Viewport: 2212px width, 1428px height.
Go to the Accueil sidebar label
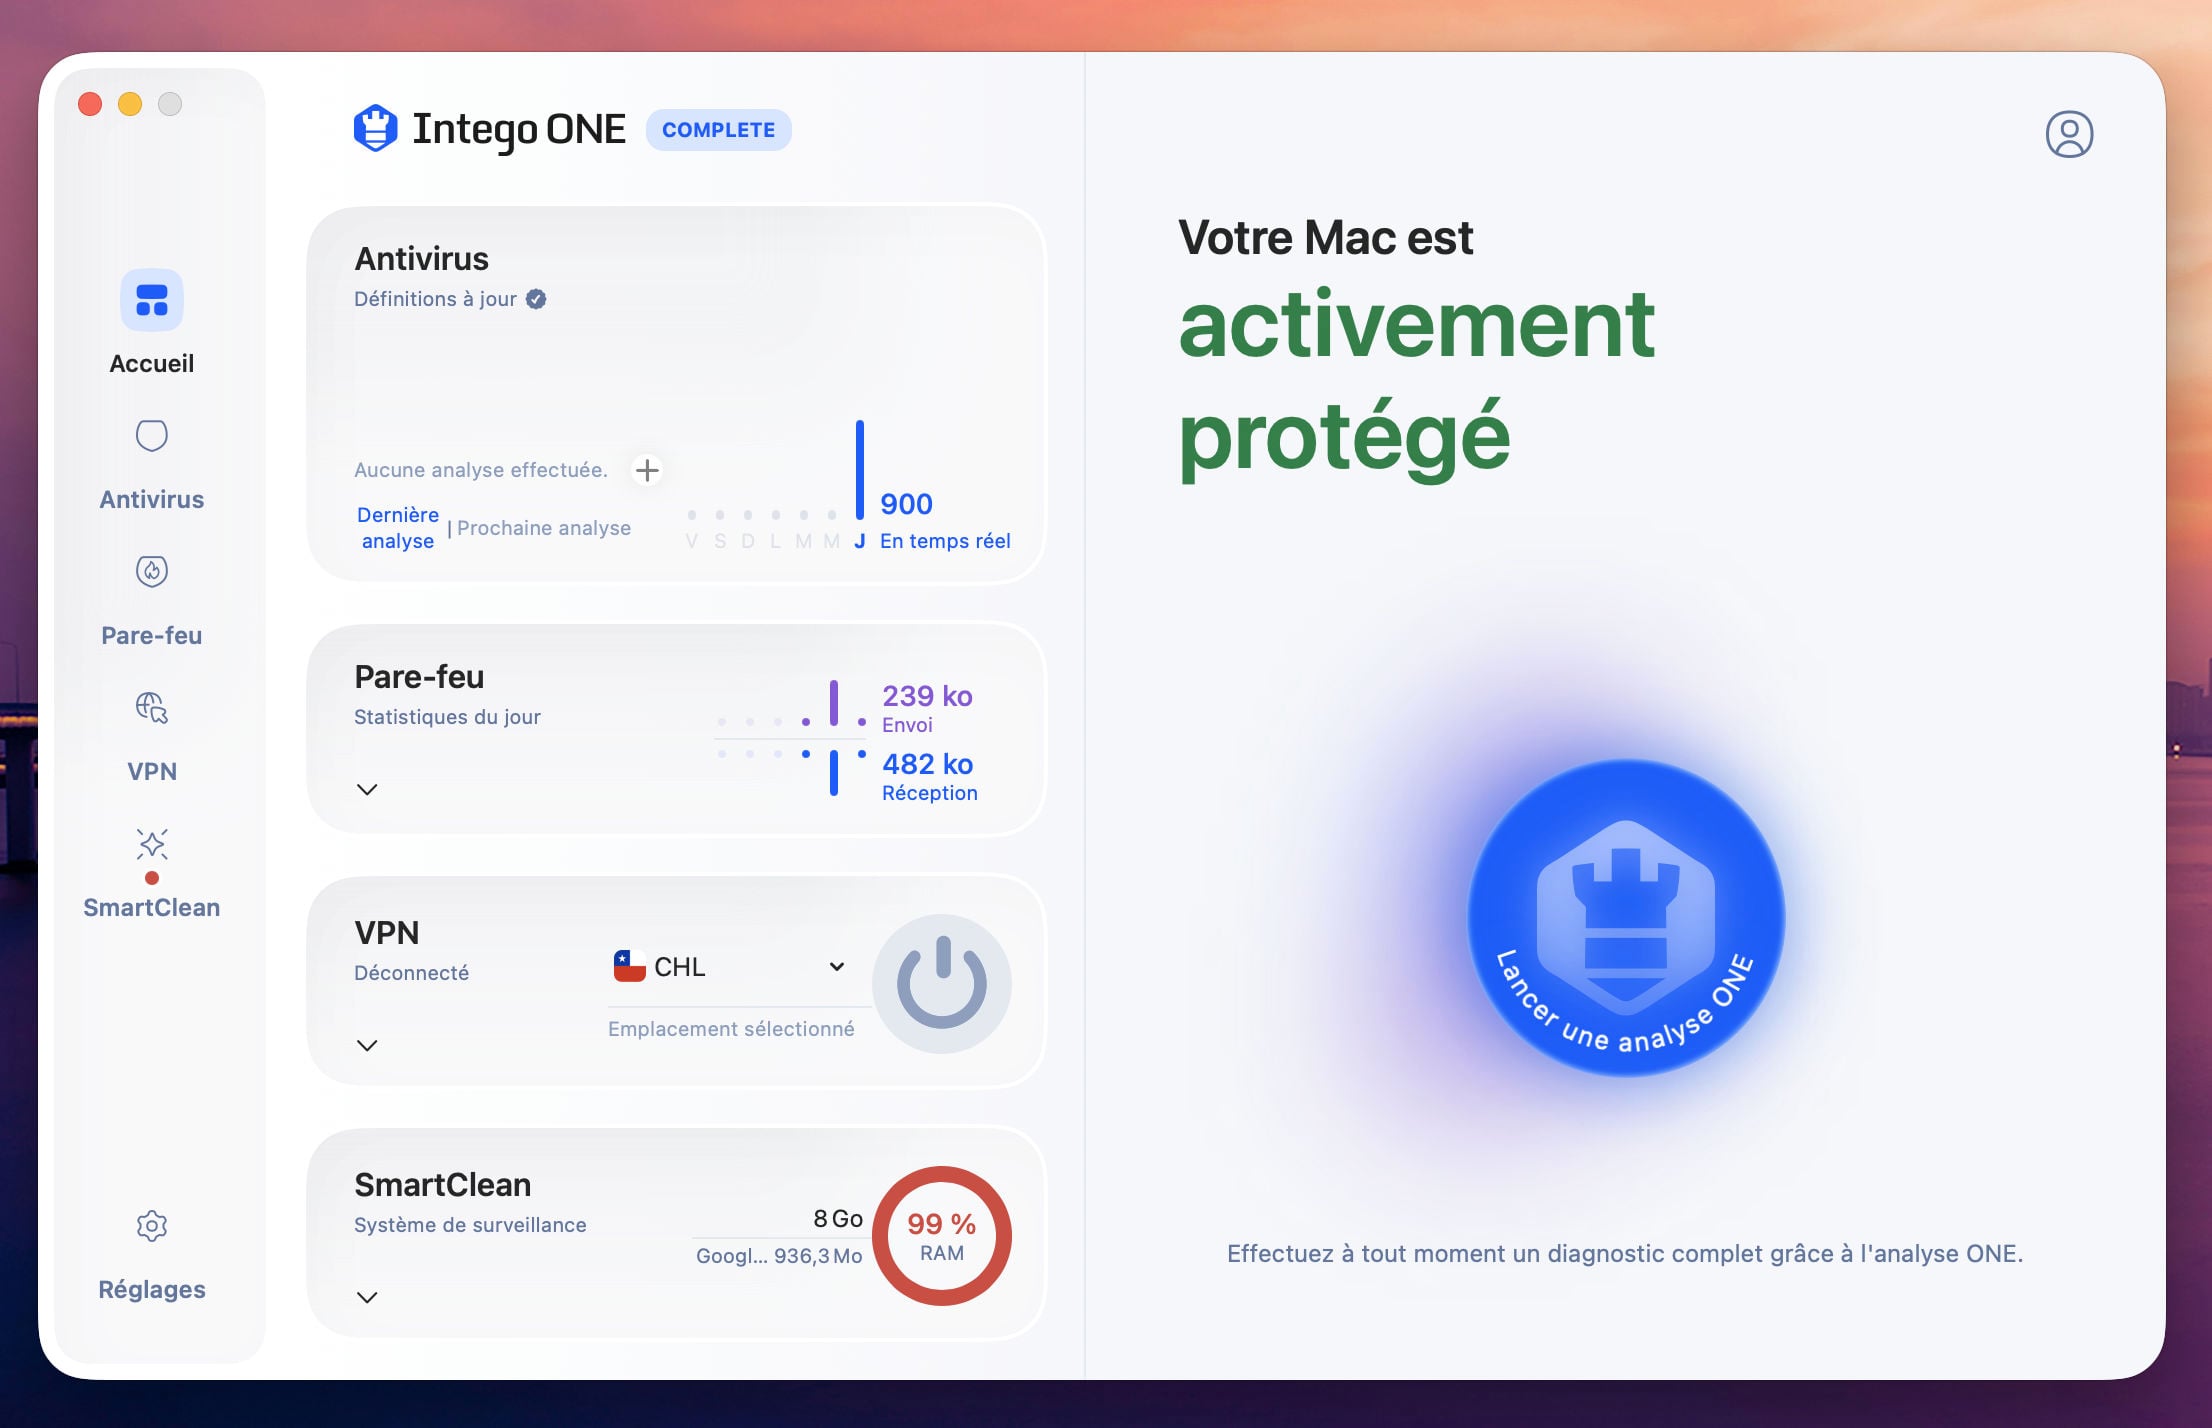coord(152,363)
